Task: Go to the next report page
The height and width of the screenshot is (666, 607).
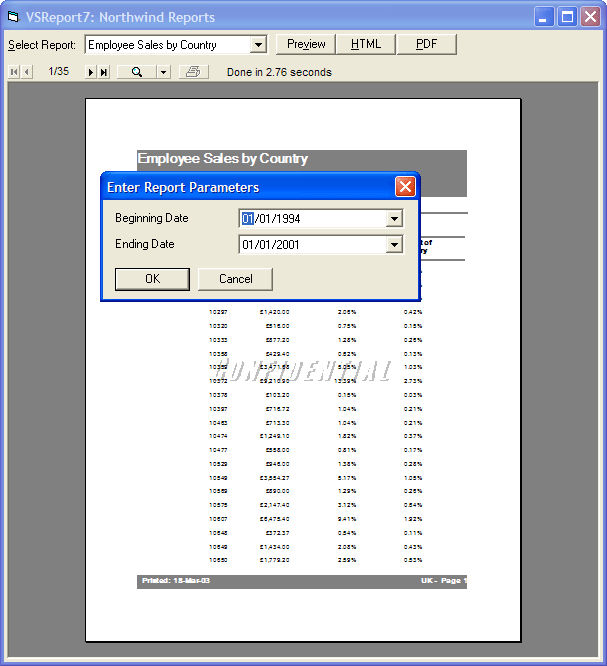Action: pyautogui.click(x=91, y=72)
